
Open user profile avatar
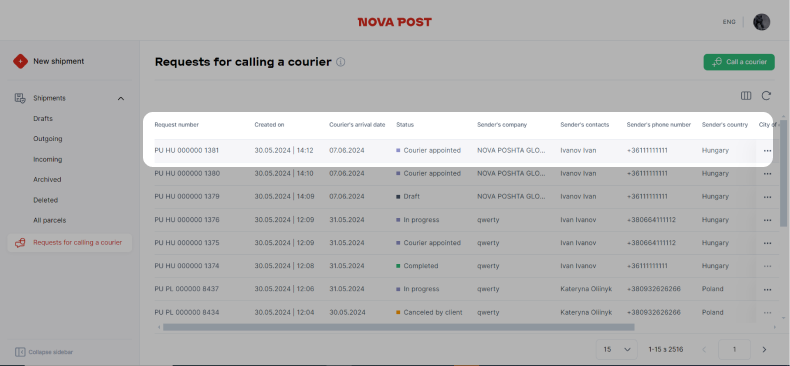(x=761, y=22)
